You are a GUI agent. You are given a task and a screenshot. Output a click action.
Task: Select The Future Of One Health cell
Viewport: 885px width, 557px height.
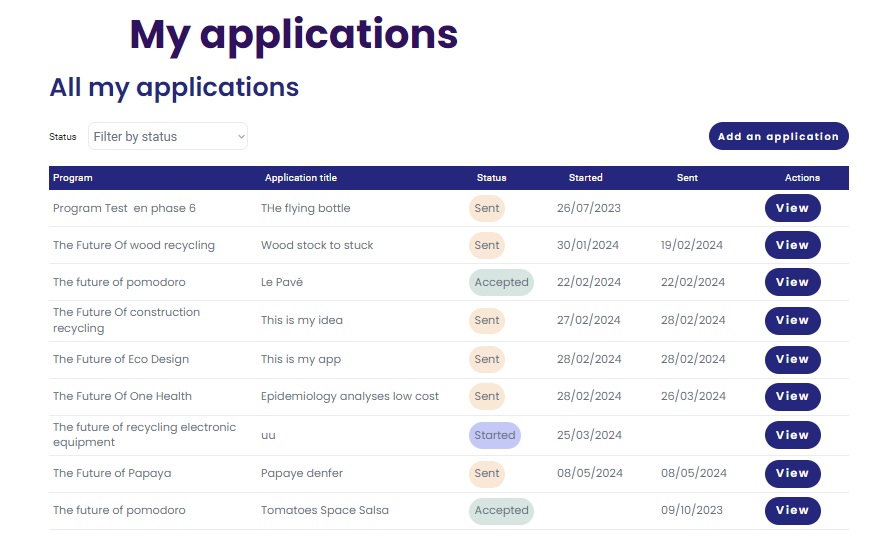[x=122, y=396]
